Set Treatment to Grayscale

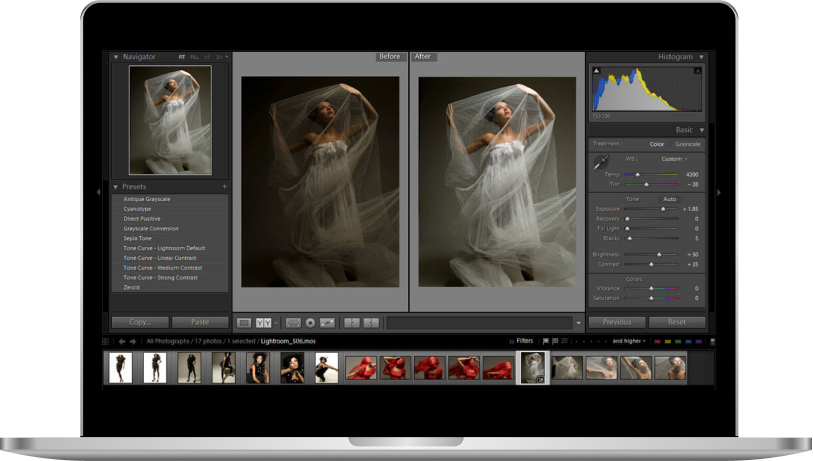687,144
